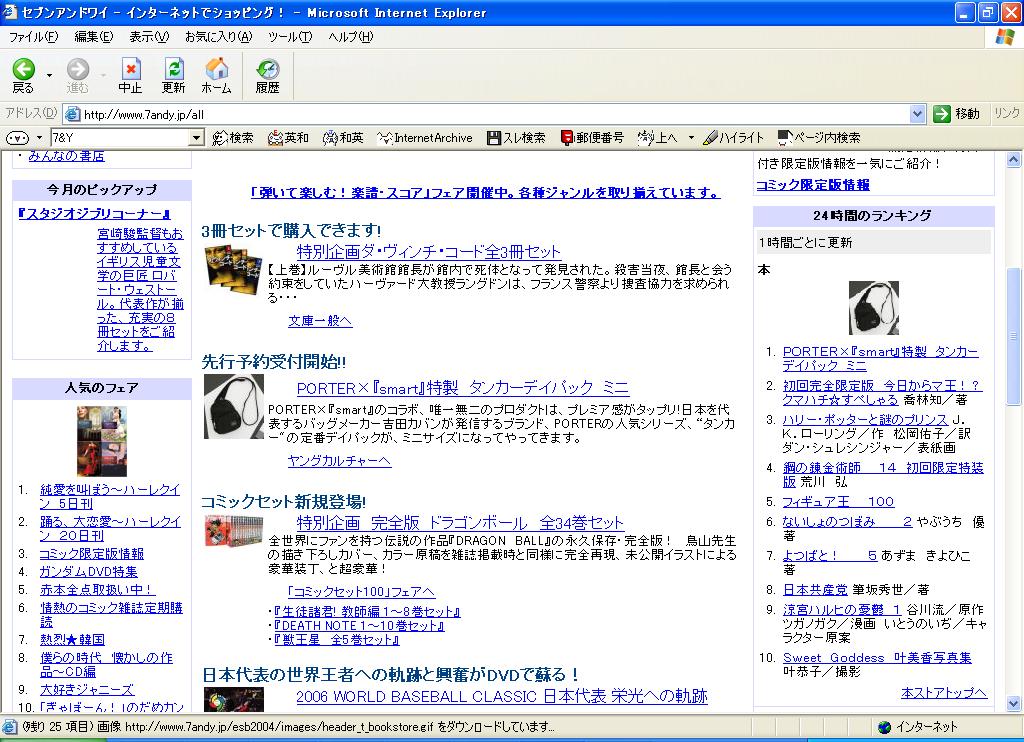Open the ヤングカルチャーへ link
1024x742 pixels.
pos(339,460)
